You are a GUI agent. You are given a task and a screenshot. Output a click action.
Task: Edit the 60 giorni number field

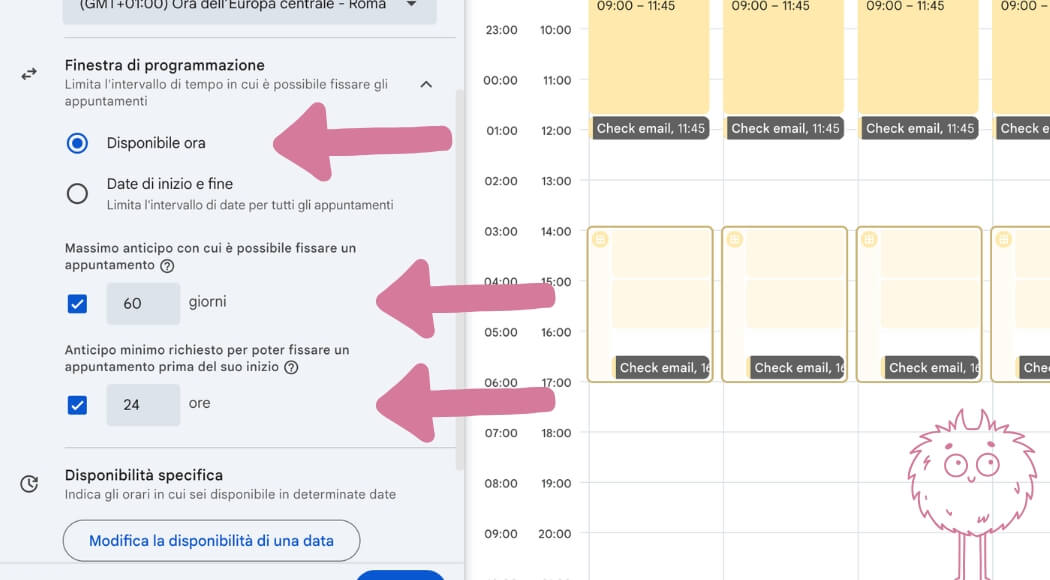click(143, 303)
